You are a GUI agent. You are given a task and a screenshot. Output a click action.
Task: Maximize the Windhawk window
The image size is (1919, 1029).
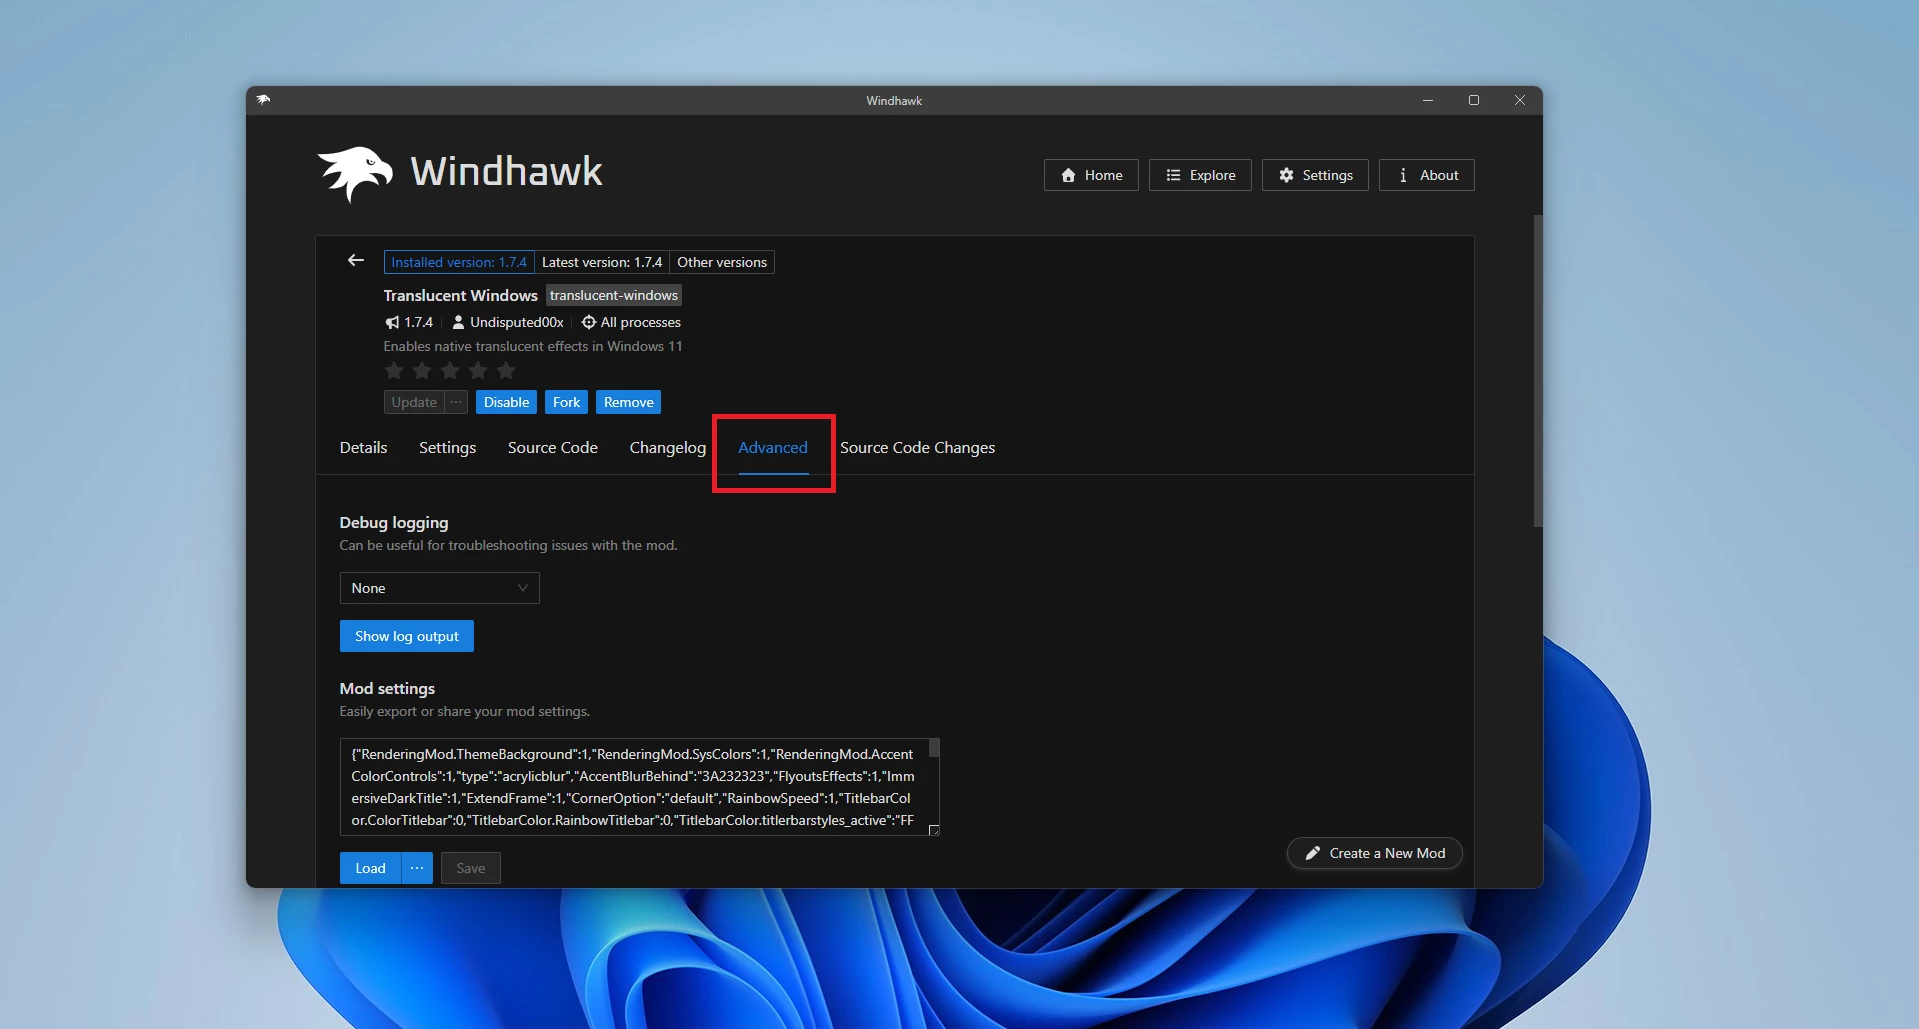pyautogui.click(x=1474, y=100)
